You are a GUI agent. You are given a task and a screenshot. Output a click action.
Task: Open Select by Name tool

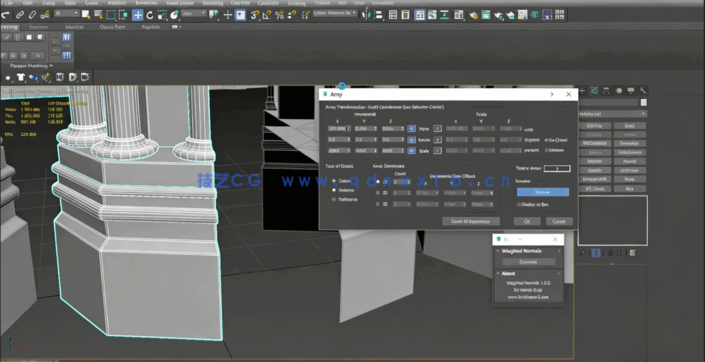[x=98, y=15]
